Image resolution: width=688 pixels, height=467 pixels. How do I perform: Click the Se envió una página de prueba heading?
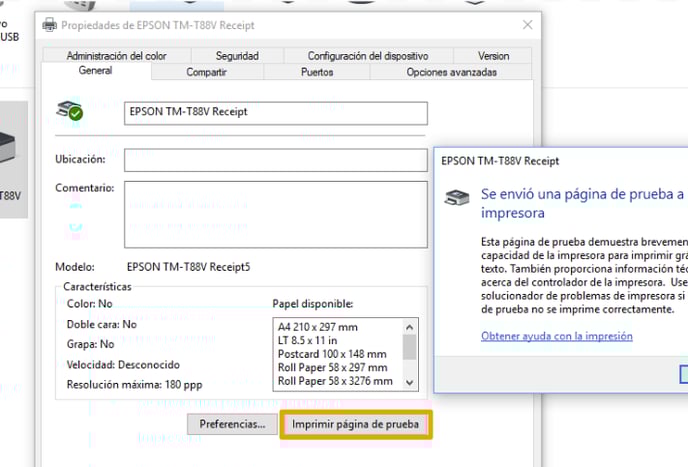tap(582, 203)
